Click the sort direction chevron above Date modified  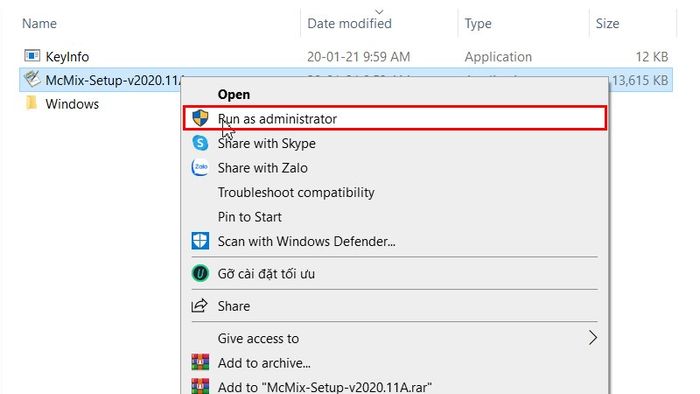pyautogui.click(x=379, y=12)
